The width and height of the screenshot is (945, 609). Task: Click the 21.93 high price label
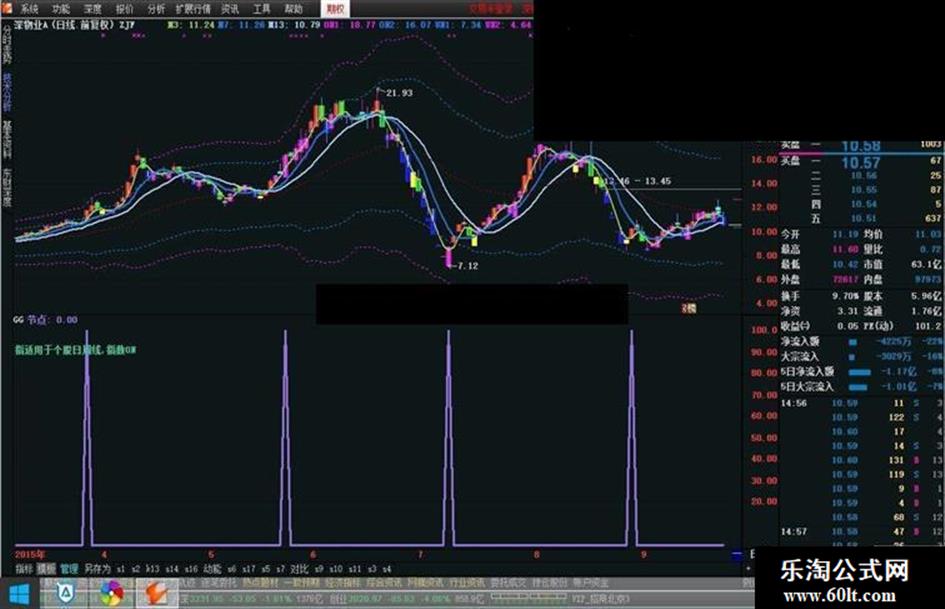point(400,93)
